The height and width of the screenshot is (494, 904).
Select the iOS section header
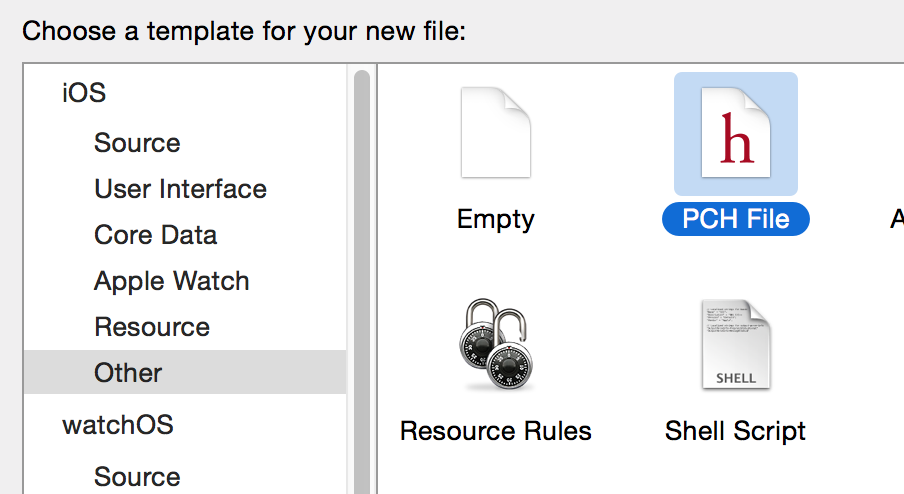pyautogui.click(x=84, y=92)
